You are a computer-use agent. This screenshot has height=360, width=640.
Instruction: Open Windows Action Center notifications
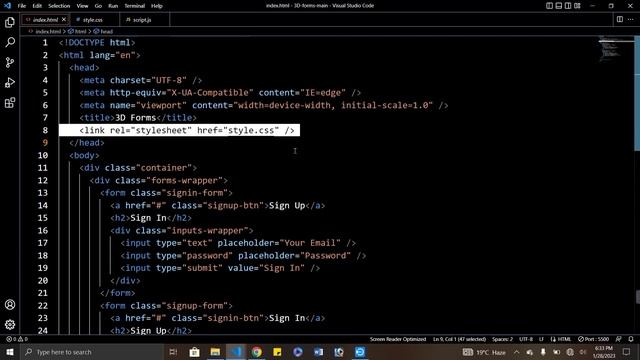[x=626, y=352]
